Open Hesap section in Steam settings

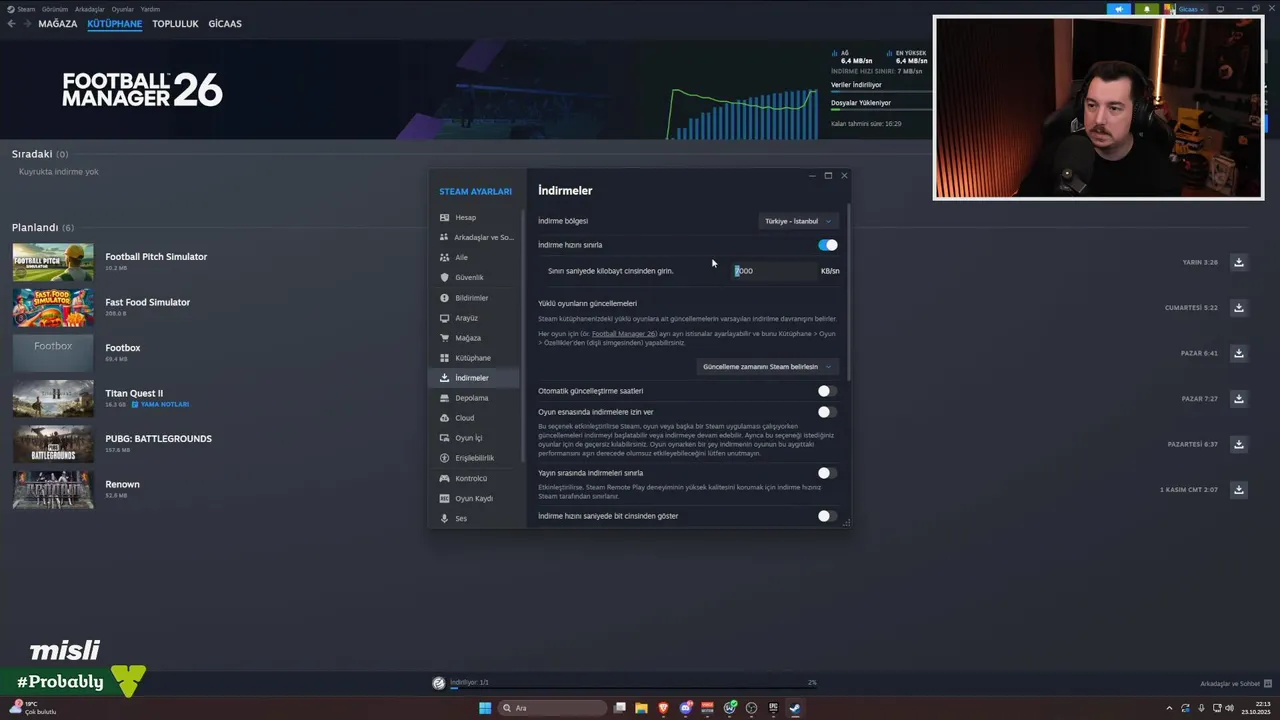pyautogui.click(x=473, y=217)
